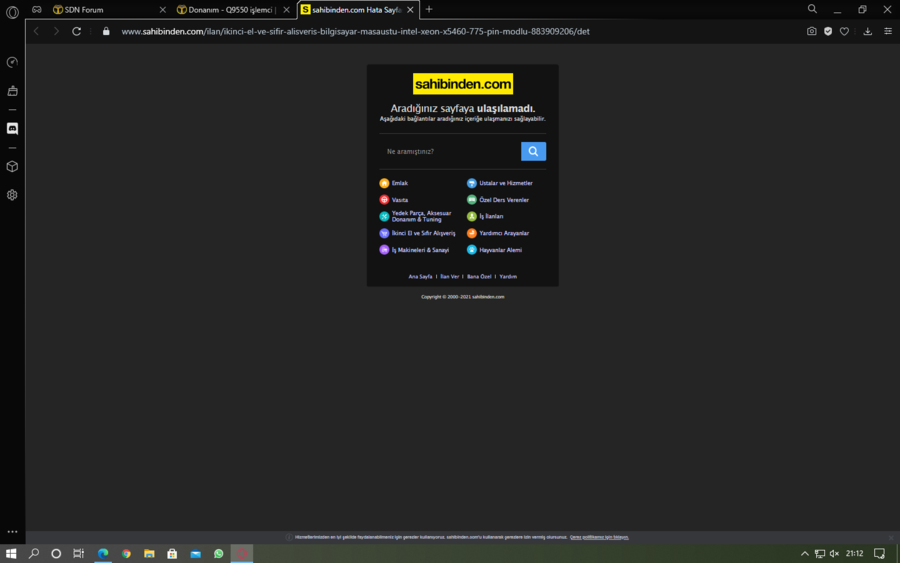Open GX Corner gamepad icon
Viewport: 900px width, 563px height.
[x=37, y=10]
